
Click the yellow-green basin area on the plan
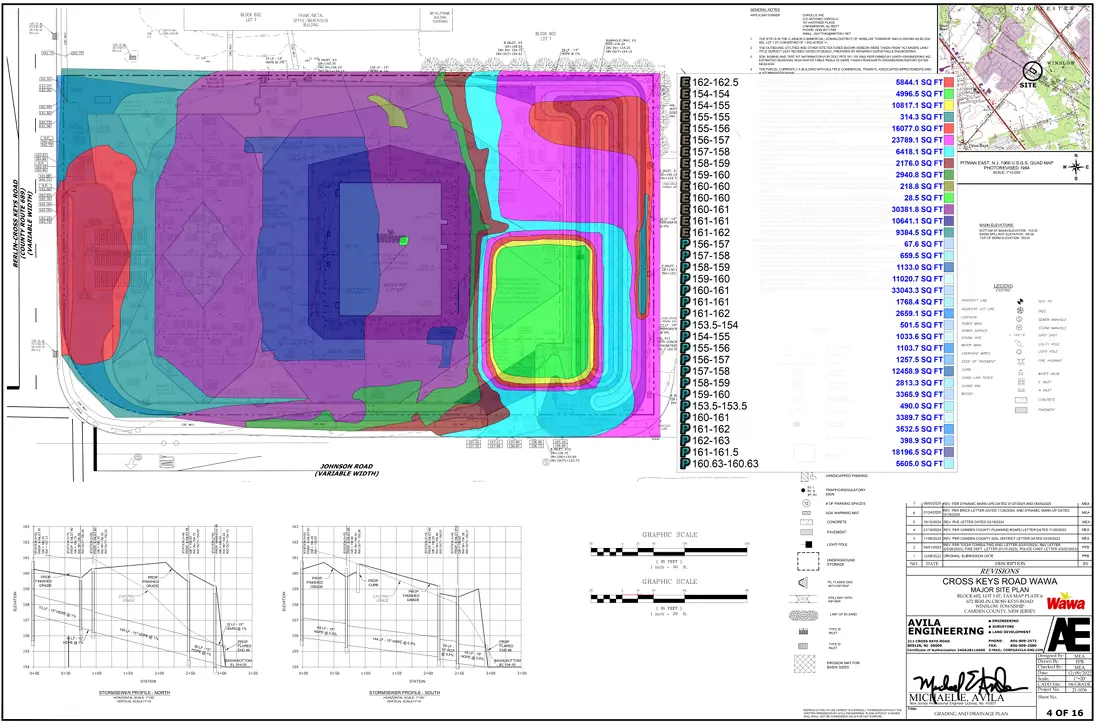tap(541, 311)
